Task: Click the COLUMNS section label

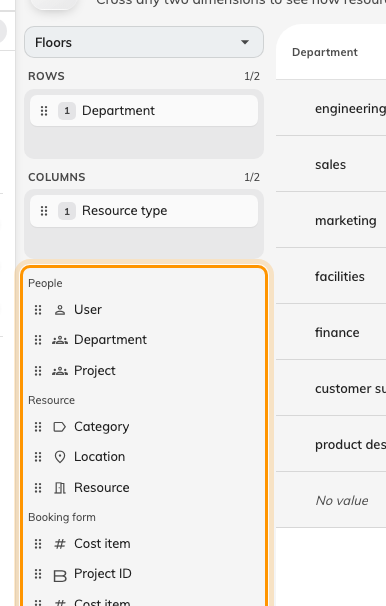Action: pyautogui.click(x=57, y=177)
